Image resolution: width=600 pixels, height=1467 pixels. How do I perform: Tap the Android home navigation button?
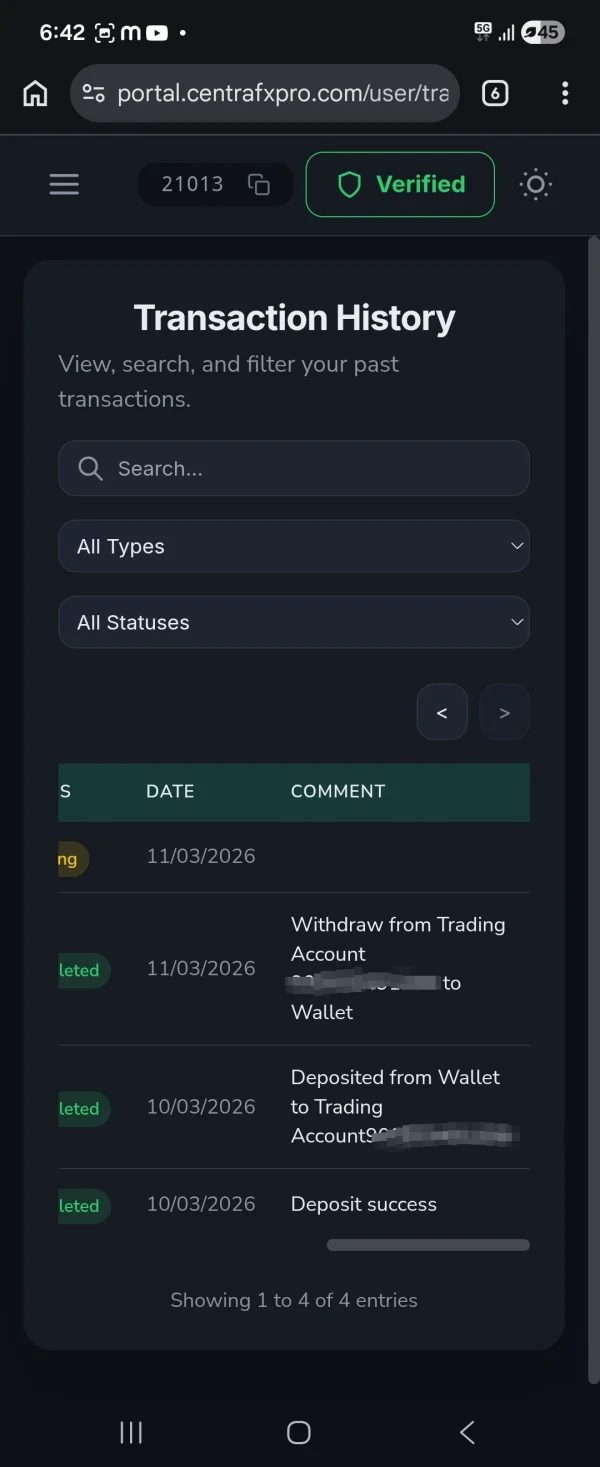click(x=299, y=1432)
